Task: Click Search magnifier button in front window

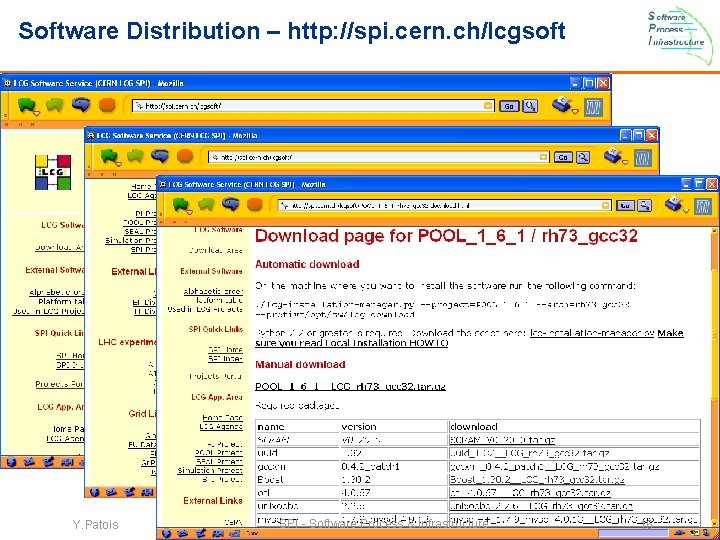Action: pyautogui.click(x=645, y=205)
